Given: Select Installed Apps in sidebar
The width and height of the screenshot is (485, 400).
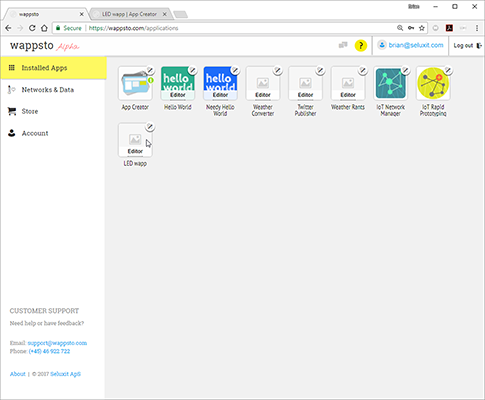Looking at the screenshot, I should tap(54, 68).
